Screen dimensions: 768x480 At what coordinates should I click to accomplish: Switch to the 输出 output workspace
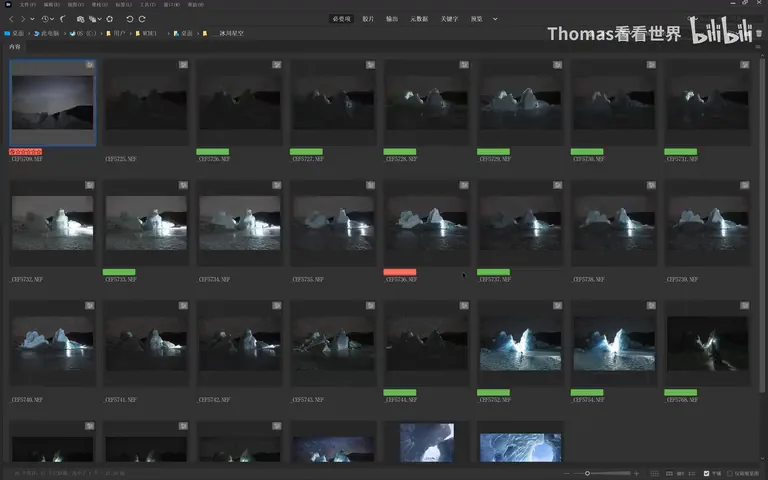(392, 19)
